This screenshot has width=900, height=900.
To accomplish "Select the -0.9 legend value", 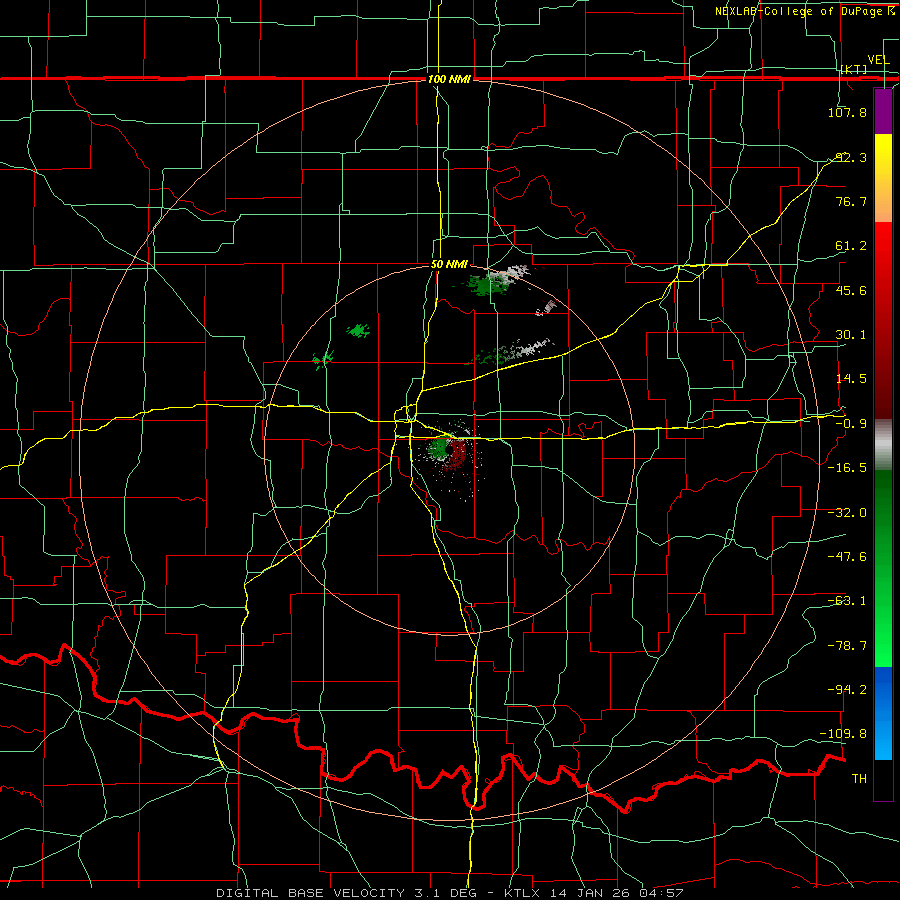I will coord(851,424).
